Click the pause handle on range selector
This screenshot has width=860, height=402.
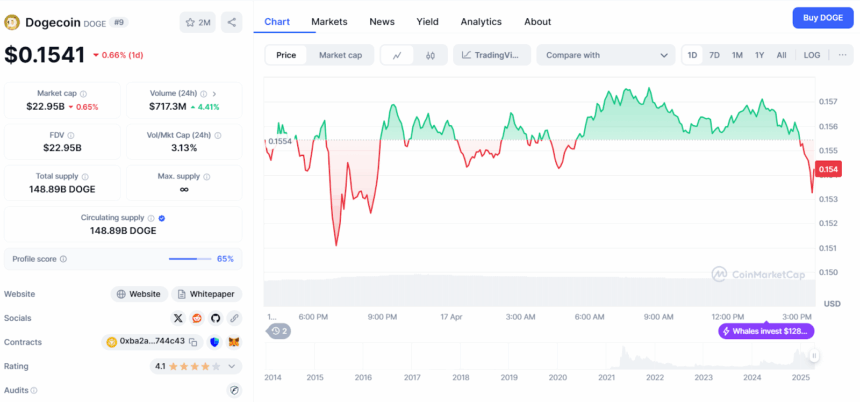click(x=814, y=356)
